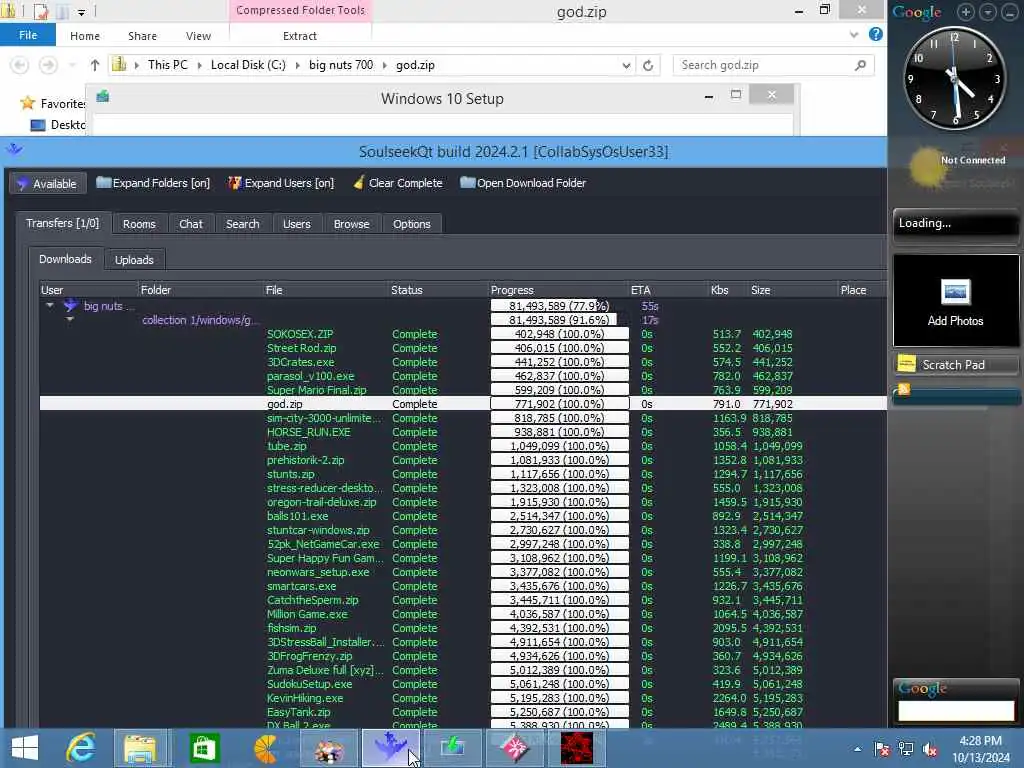
Task: Select the Downloads subtab
Action: click(65, 259)
